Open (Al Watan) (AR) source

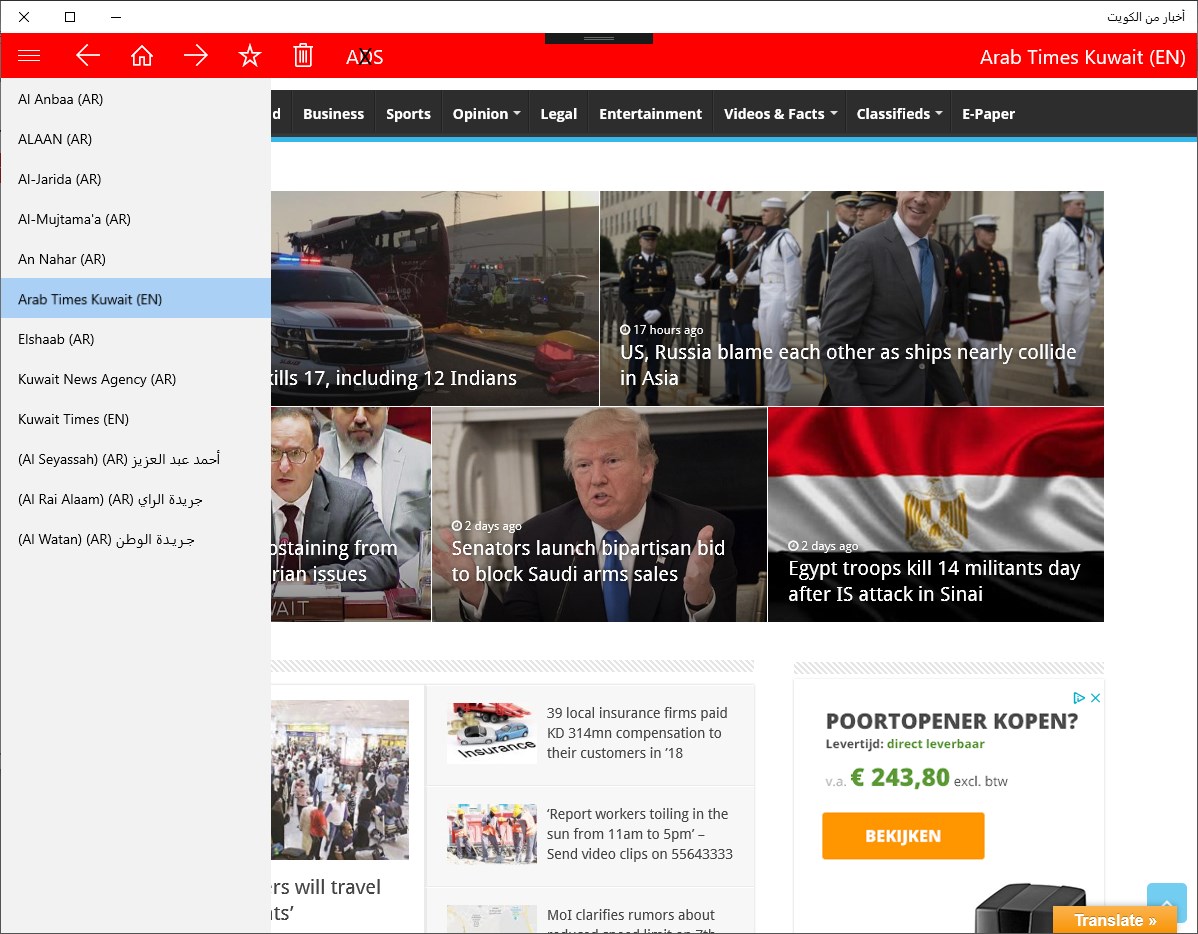pos(135,539)
